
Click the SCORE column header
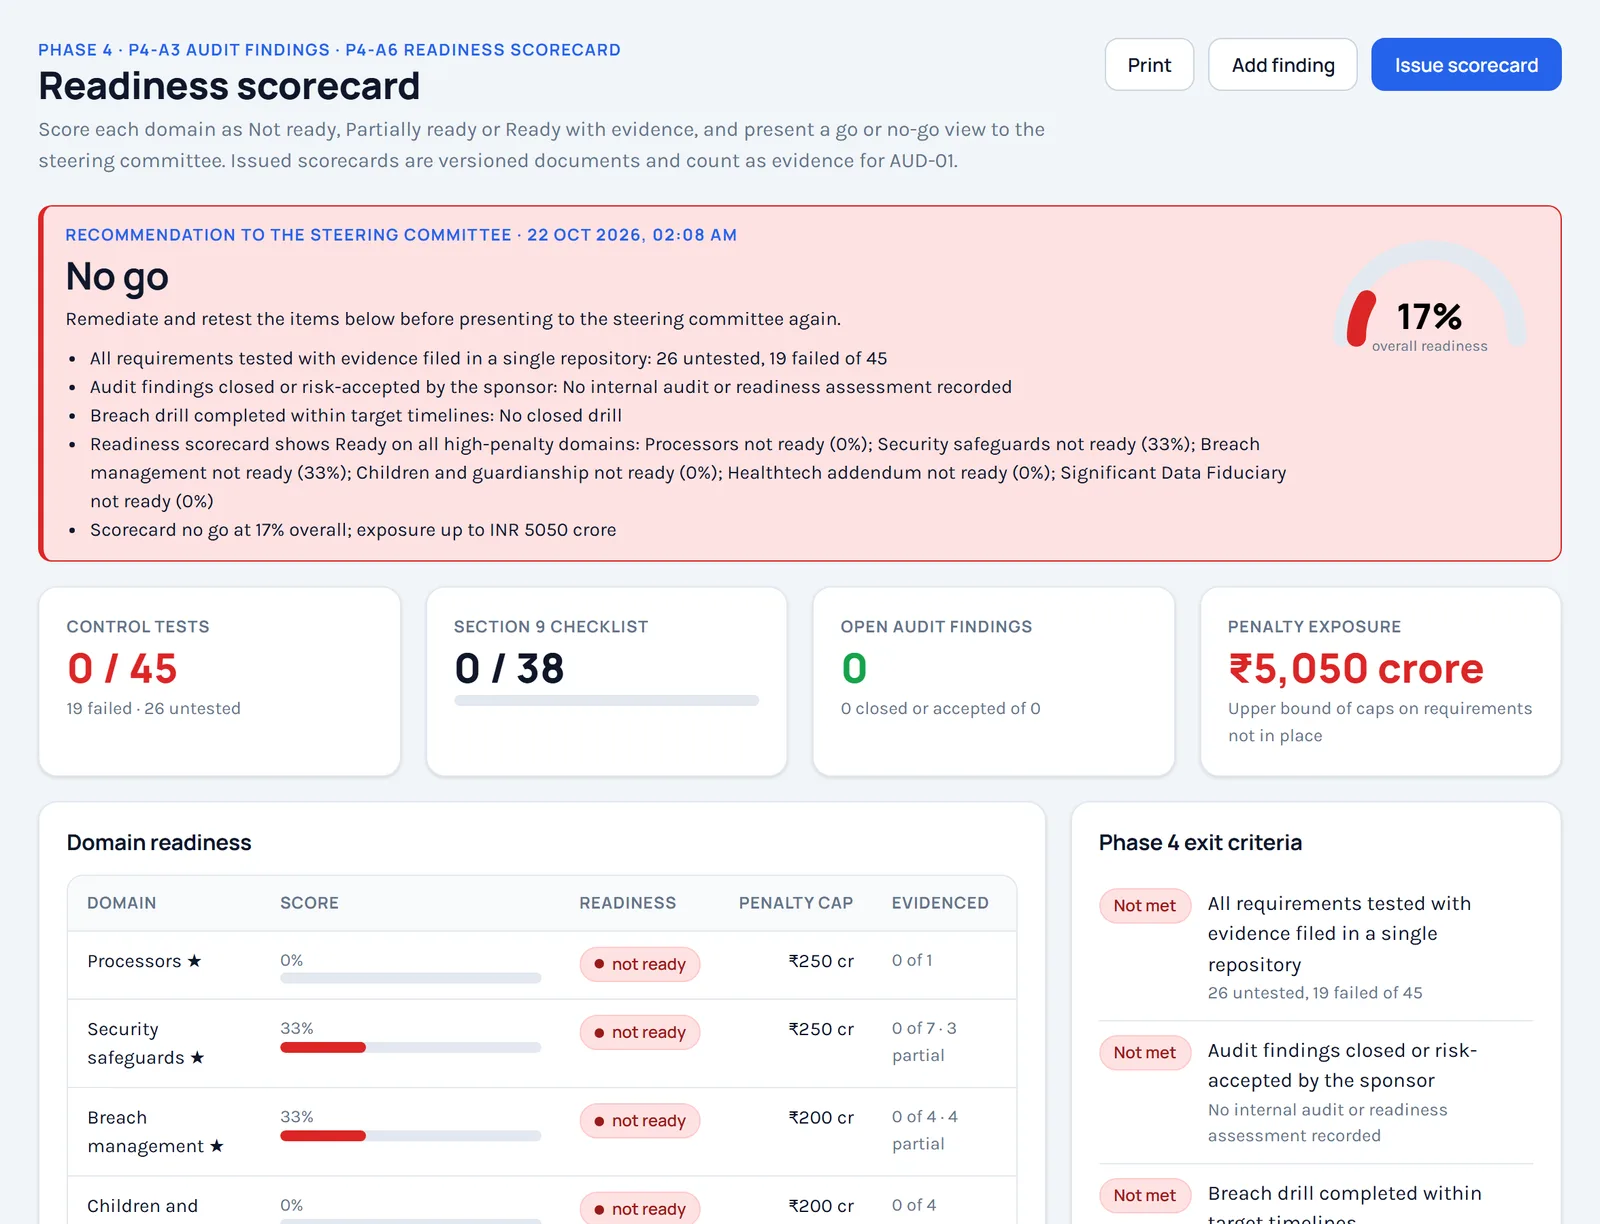309,903
